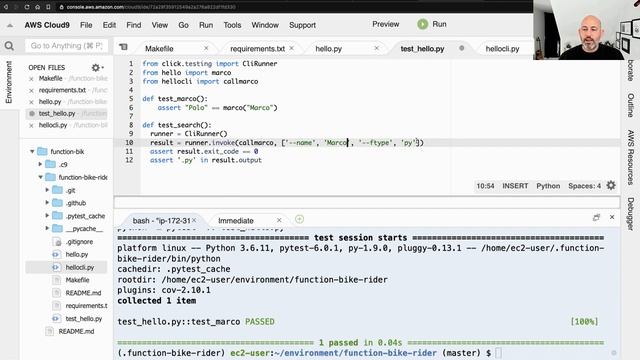The image size is (640, 360).
Task: Focus the Go to Anything search field
Action: point(67,46)
